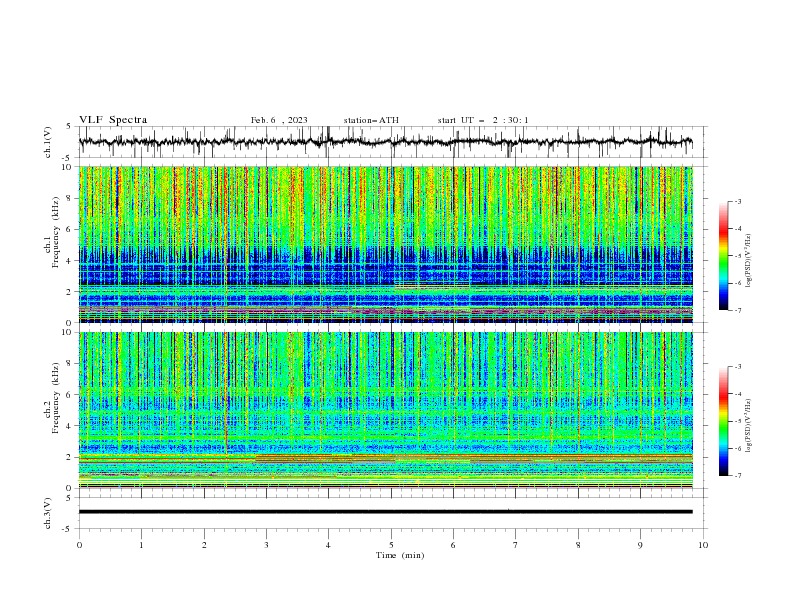The width and height of the screenshot is (792, 612).
Task: Click the 'start UT = 2 :30: 1' text
Action: (x=483, y=120)
